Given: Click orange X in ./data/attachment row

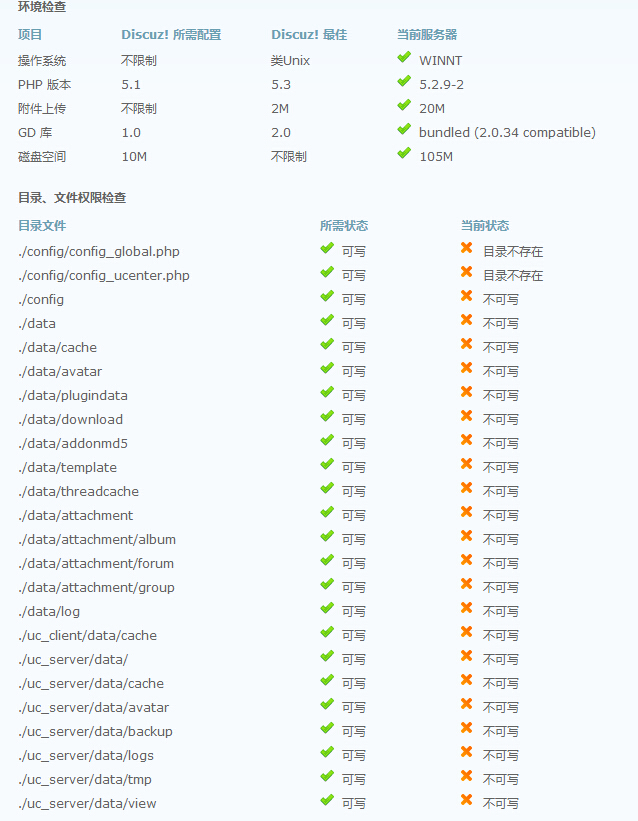Looking at the screenshot, I should coord(466,512).
